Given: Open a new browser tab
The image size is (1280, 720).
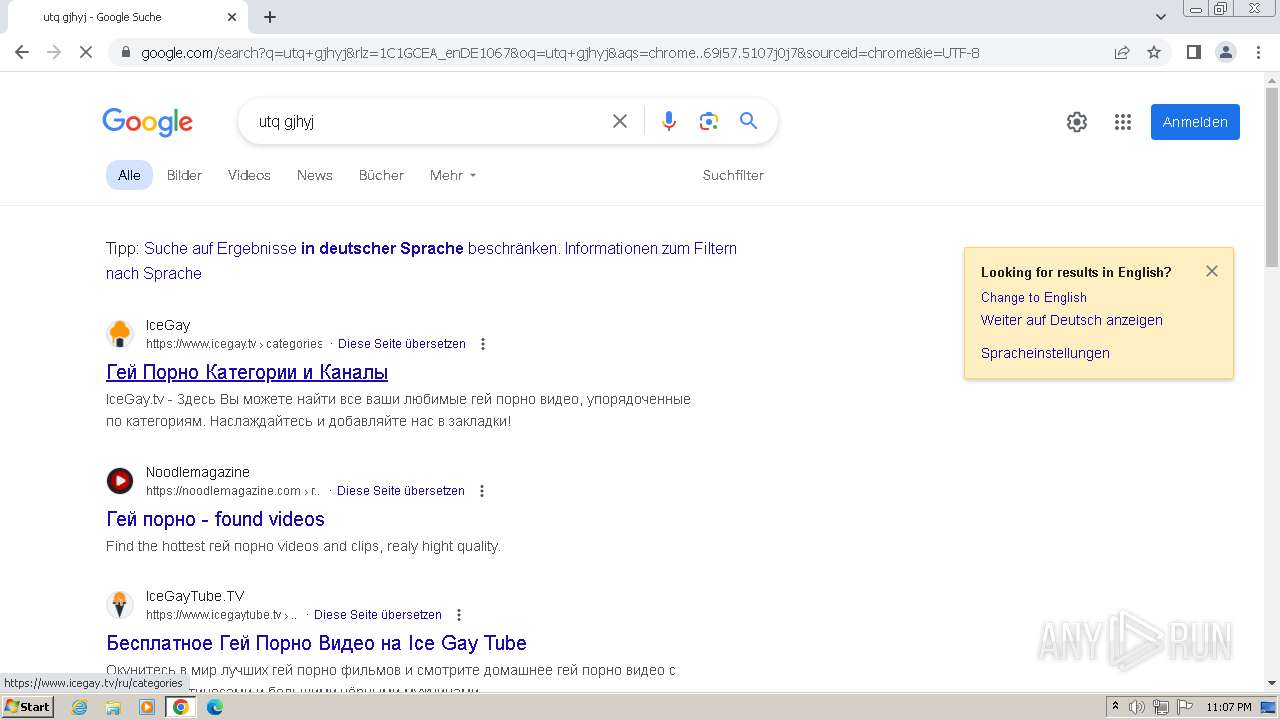Looking at the screenshot, I should click(270, 17).
